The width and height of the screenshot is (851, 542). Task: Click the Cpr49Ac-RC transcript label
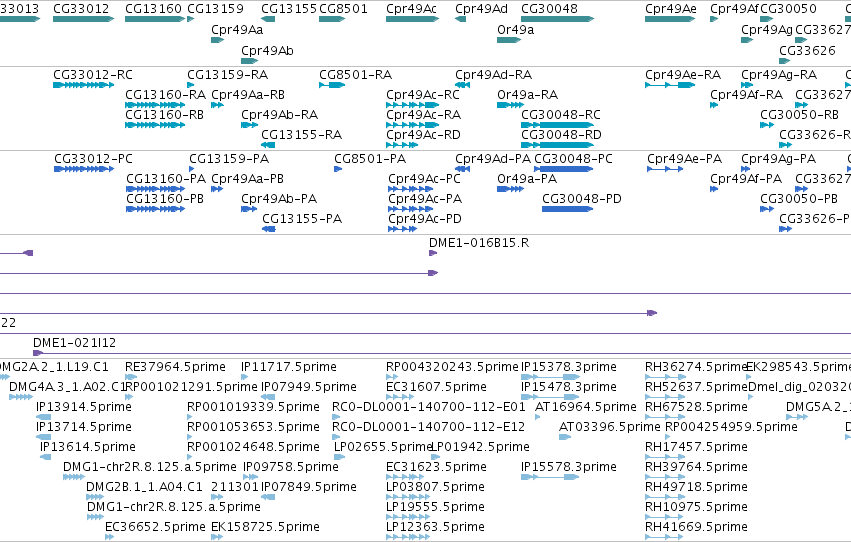click(x=423, y=95)
